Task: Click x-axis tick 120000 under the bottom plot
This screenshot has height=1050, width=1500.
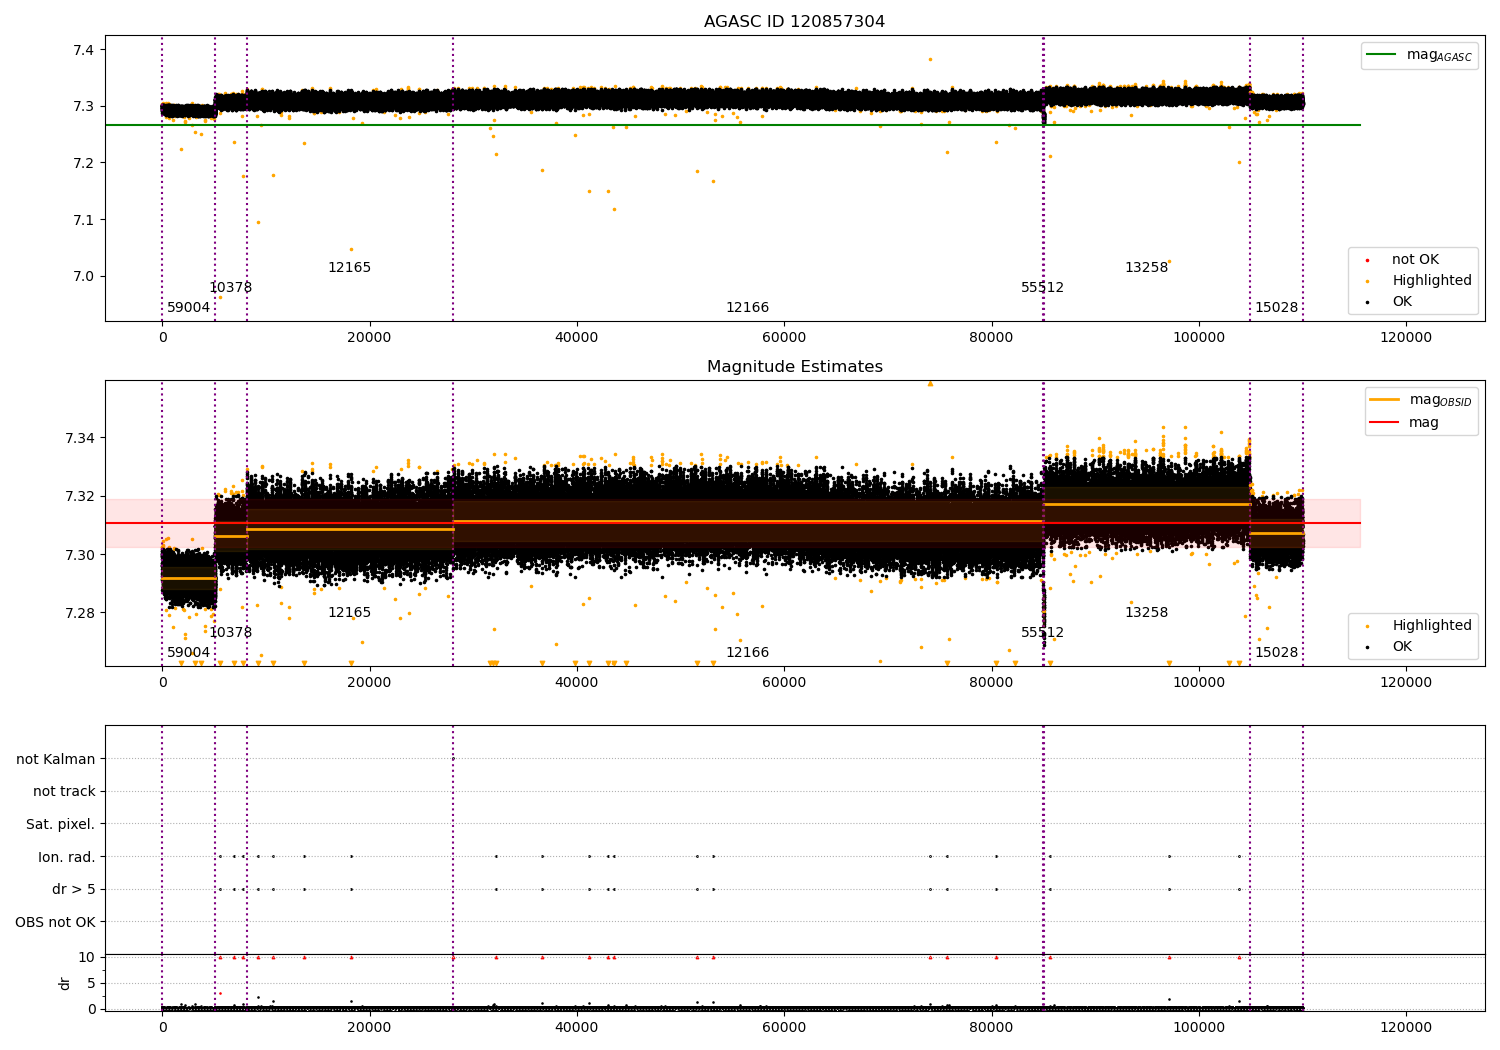Action: coord(1406,1027)
